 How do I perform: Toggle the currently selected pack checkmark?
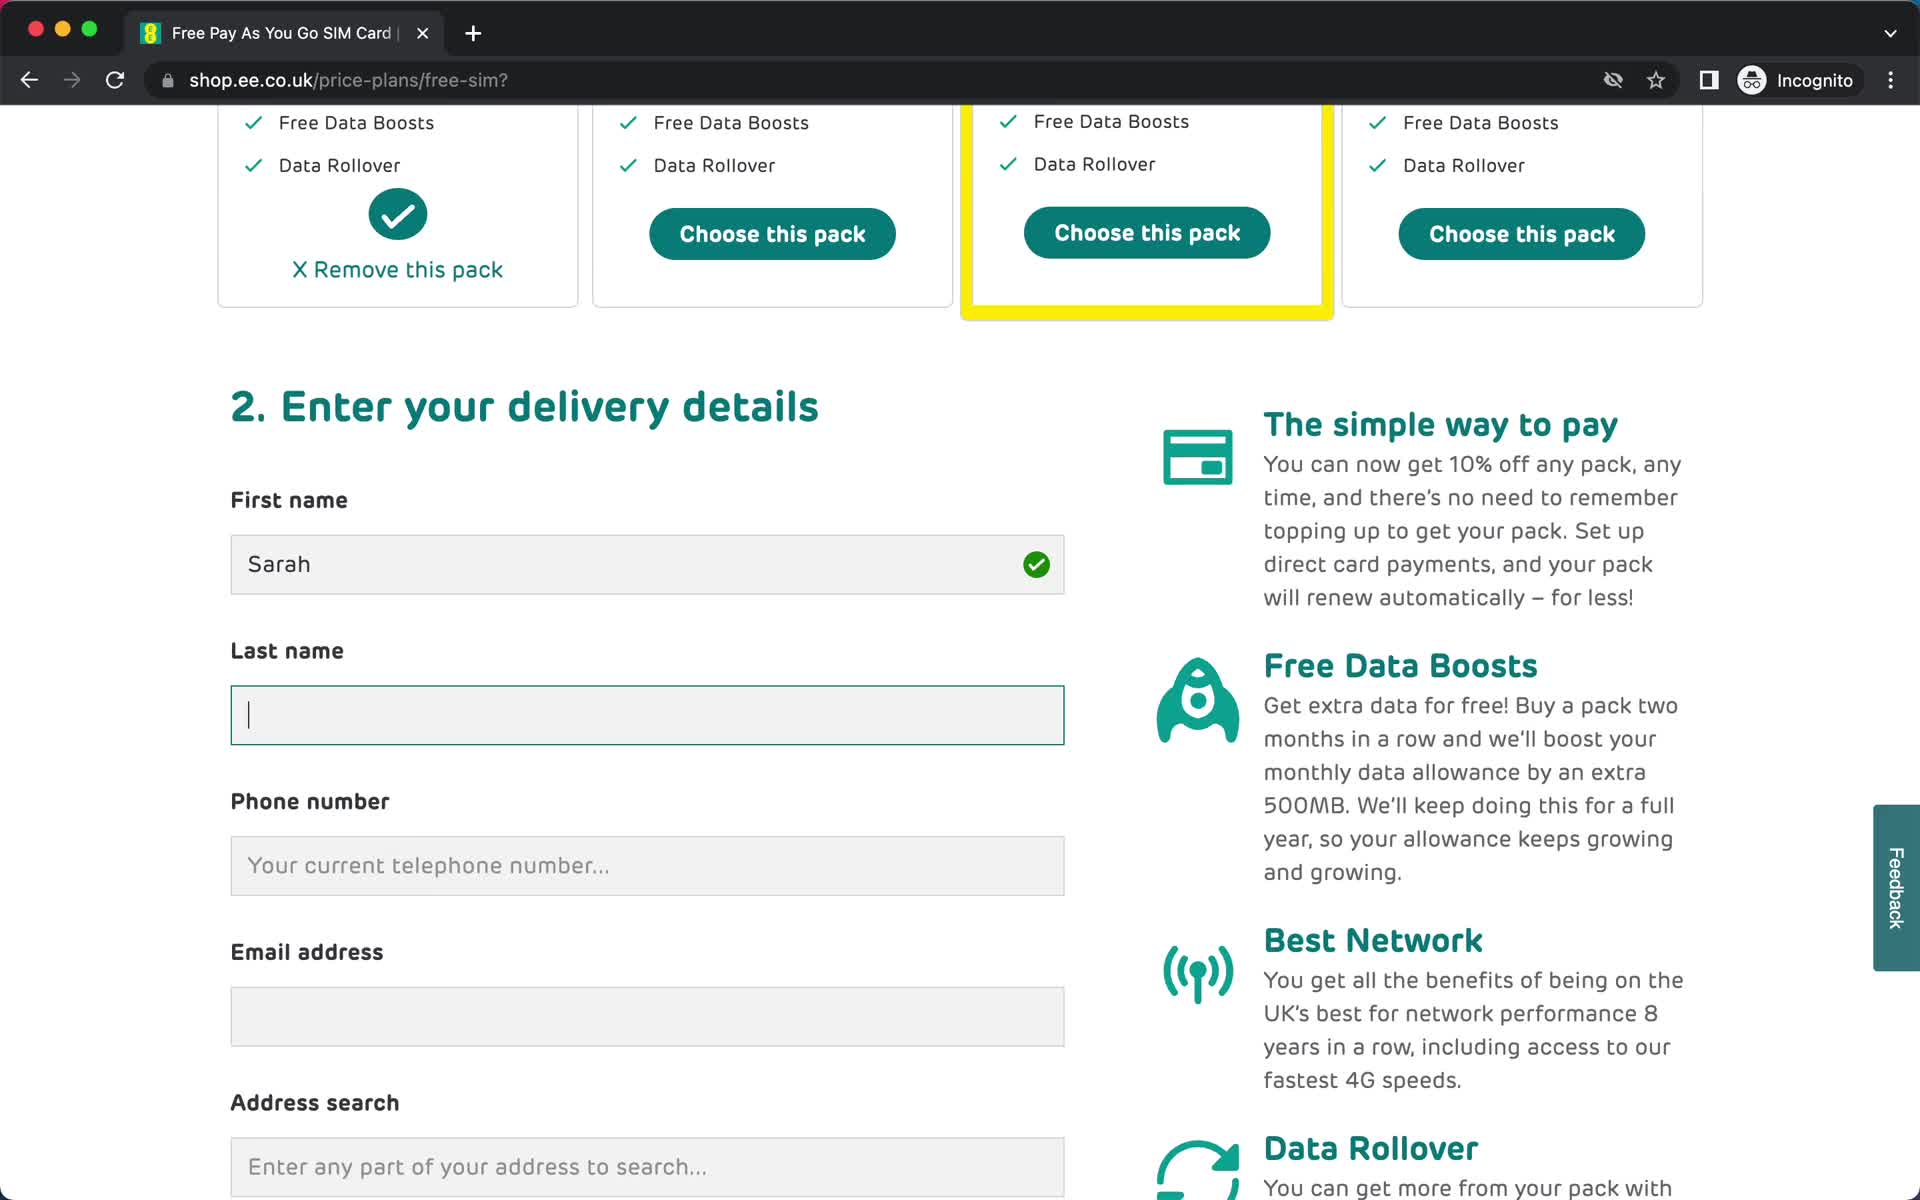(x=397, y=214)
